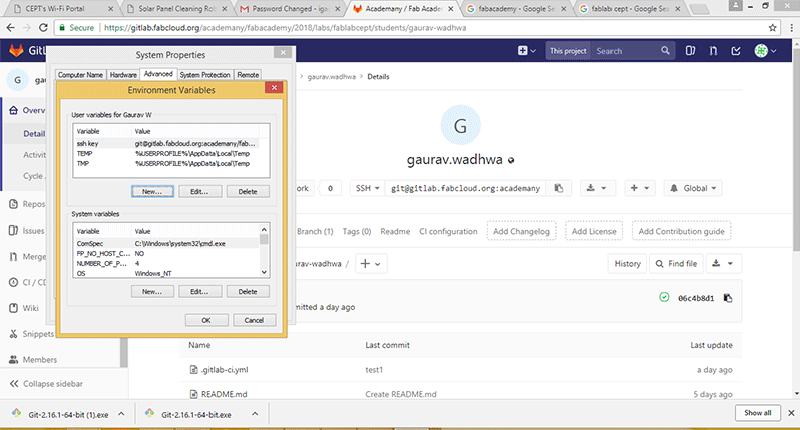Open Tags (0) link

(357, 231)
